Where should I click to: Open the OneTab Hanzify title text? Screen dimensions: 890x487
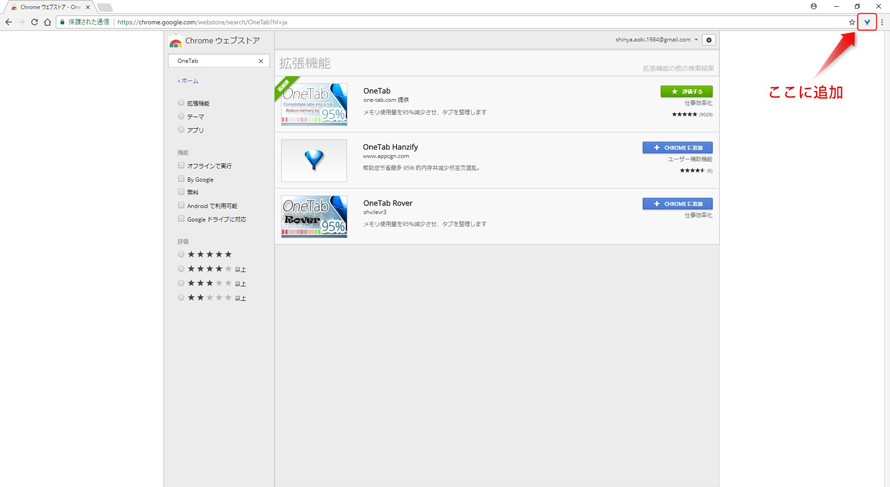click(x=391, y=147)
